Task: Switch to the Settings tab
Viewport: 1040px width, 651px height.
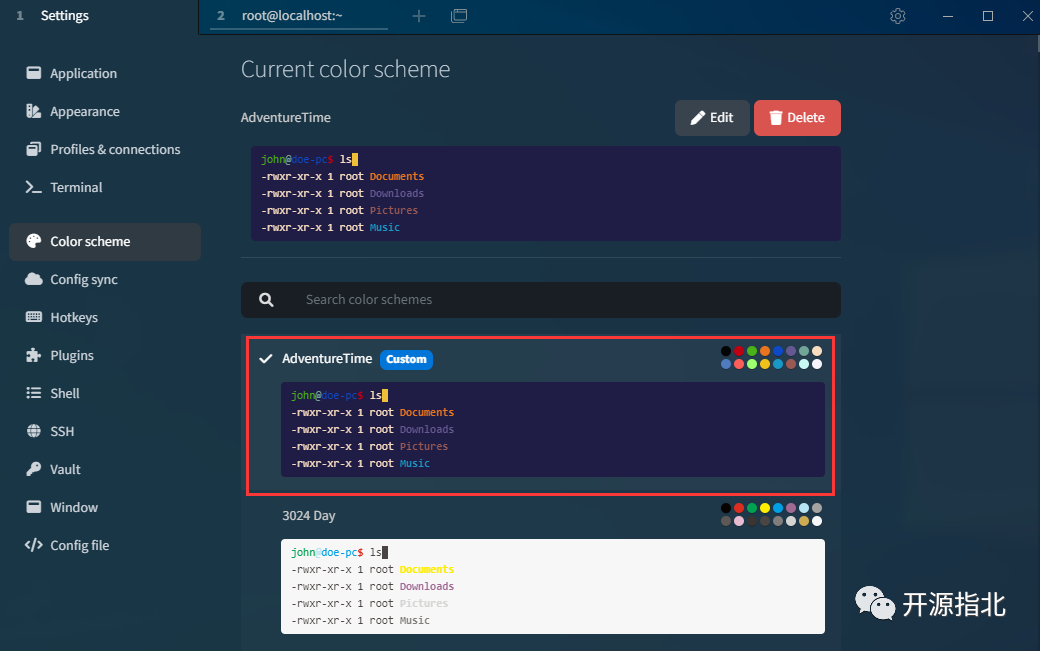Action: [x=64, y=16]
